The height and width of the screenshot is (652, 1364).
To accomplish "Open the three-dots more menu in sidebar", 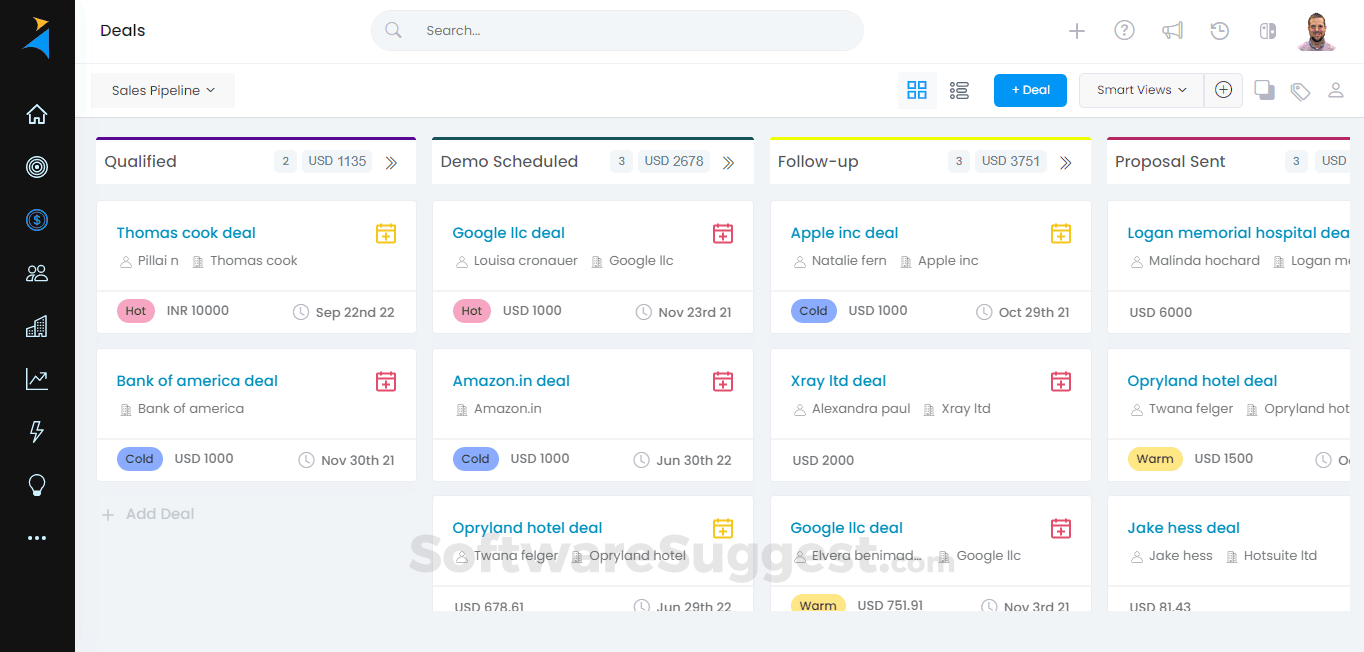I will tap(37, 538).
